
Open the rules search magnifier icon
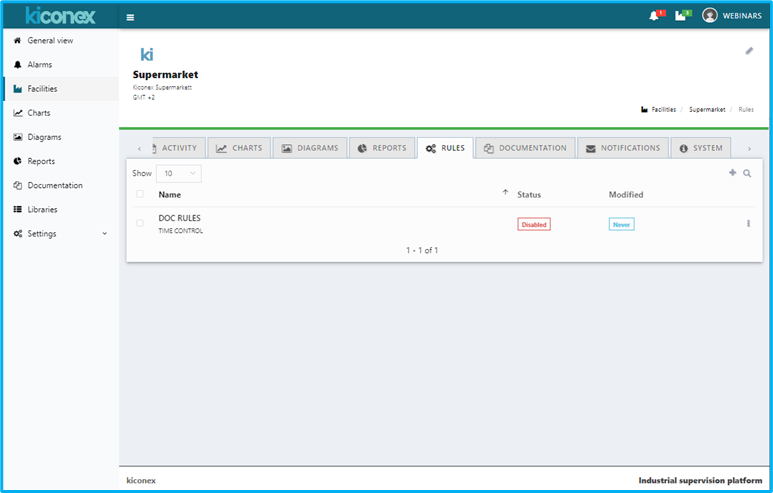coord(747,173)
